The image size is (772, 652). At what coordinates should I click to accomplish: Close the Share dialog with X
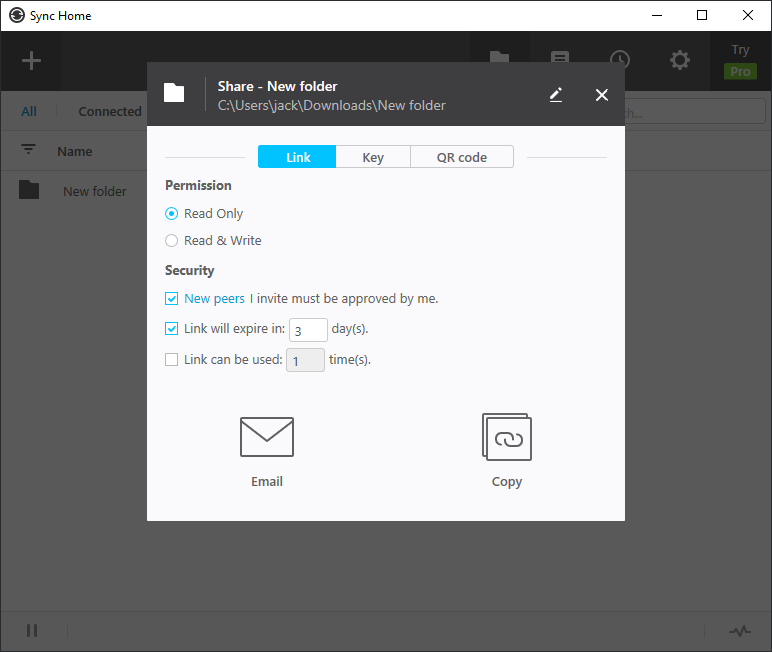point(602,95)
